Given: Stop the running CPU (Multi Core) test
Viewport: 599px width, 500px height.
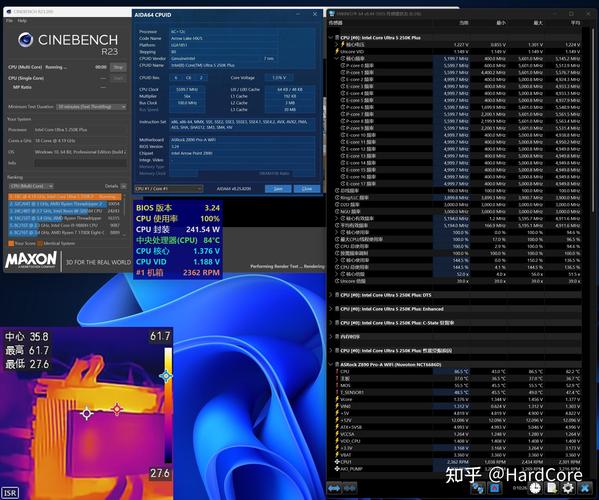Looking at the screenshot, I should [x=118, y=67].
